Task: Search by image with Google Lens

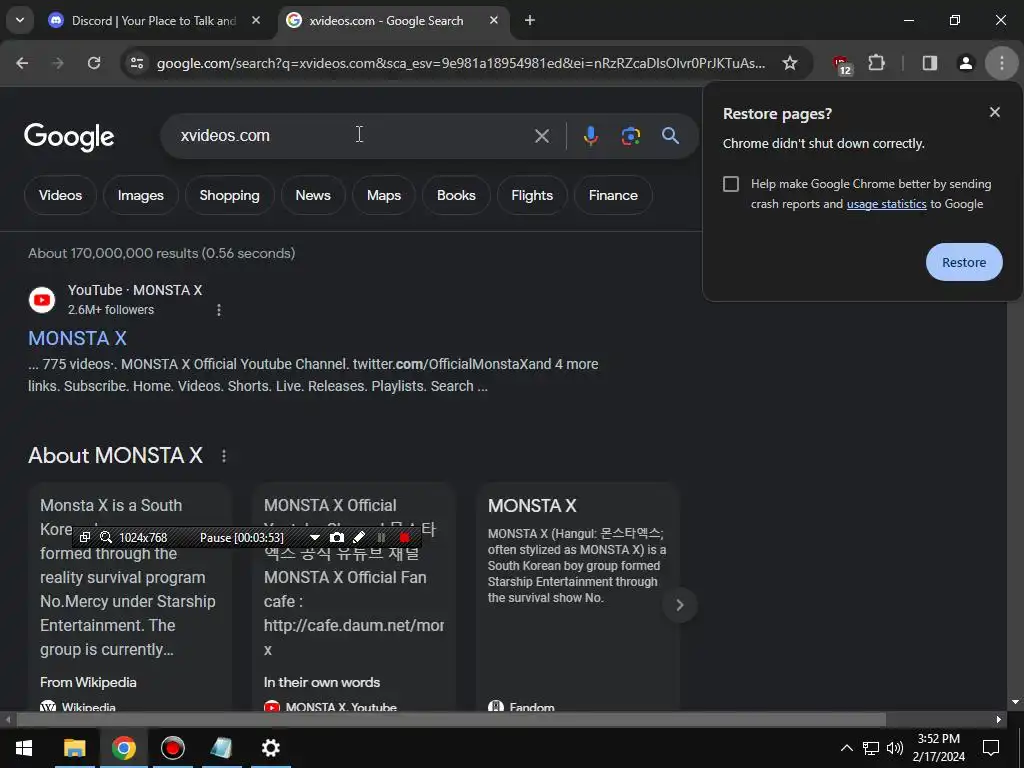Action: [630, 136]
